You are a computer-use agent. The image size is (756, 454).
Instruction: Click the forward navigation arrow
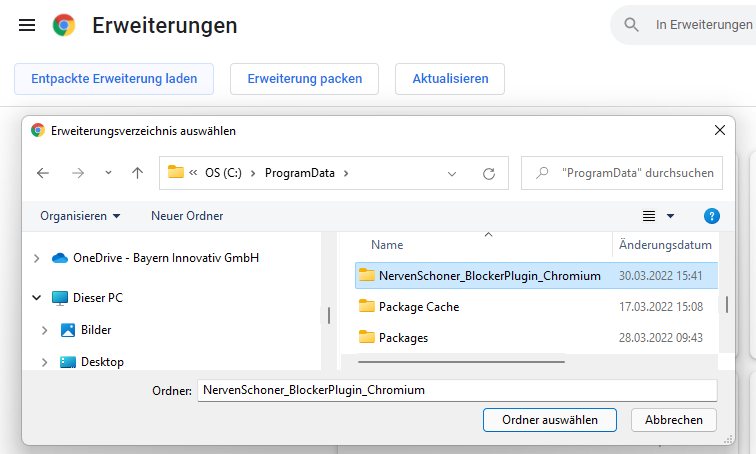tap(78, 173)
